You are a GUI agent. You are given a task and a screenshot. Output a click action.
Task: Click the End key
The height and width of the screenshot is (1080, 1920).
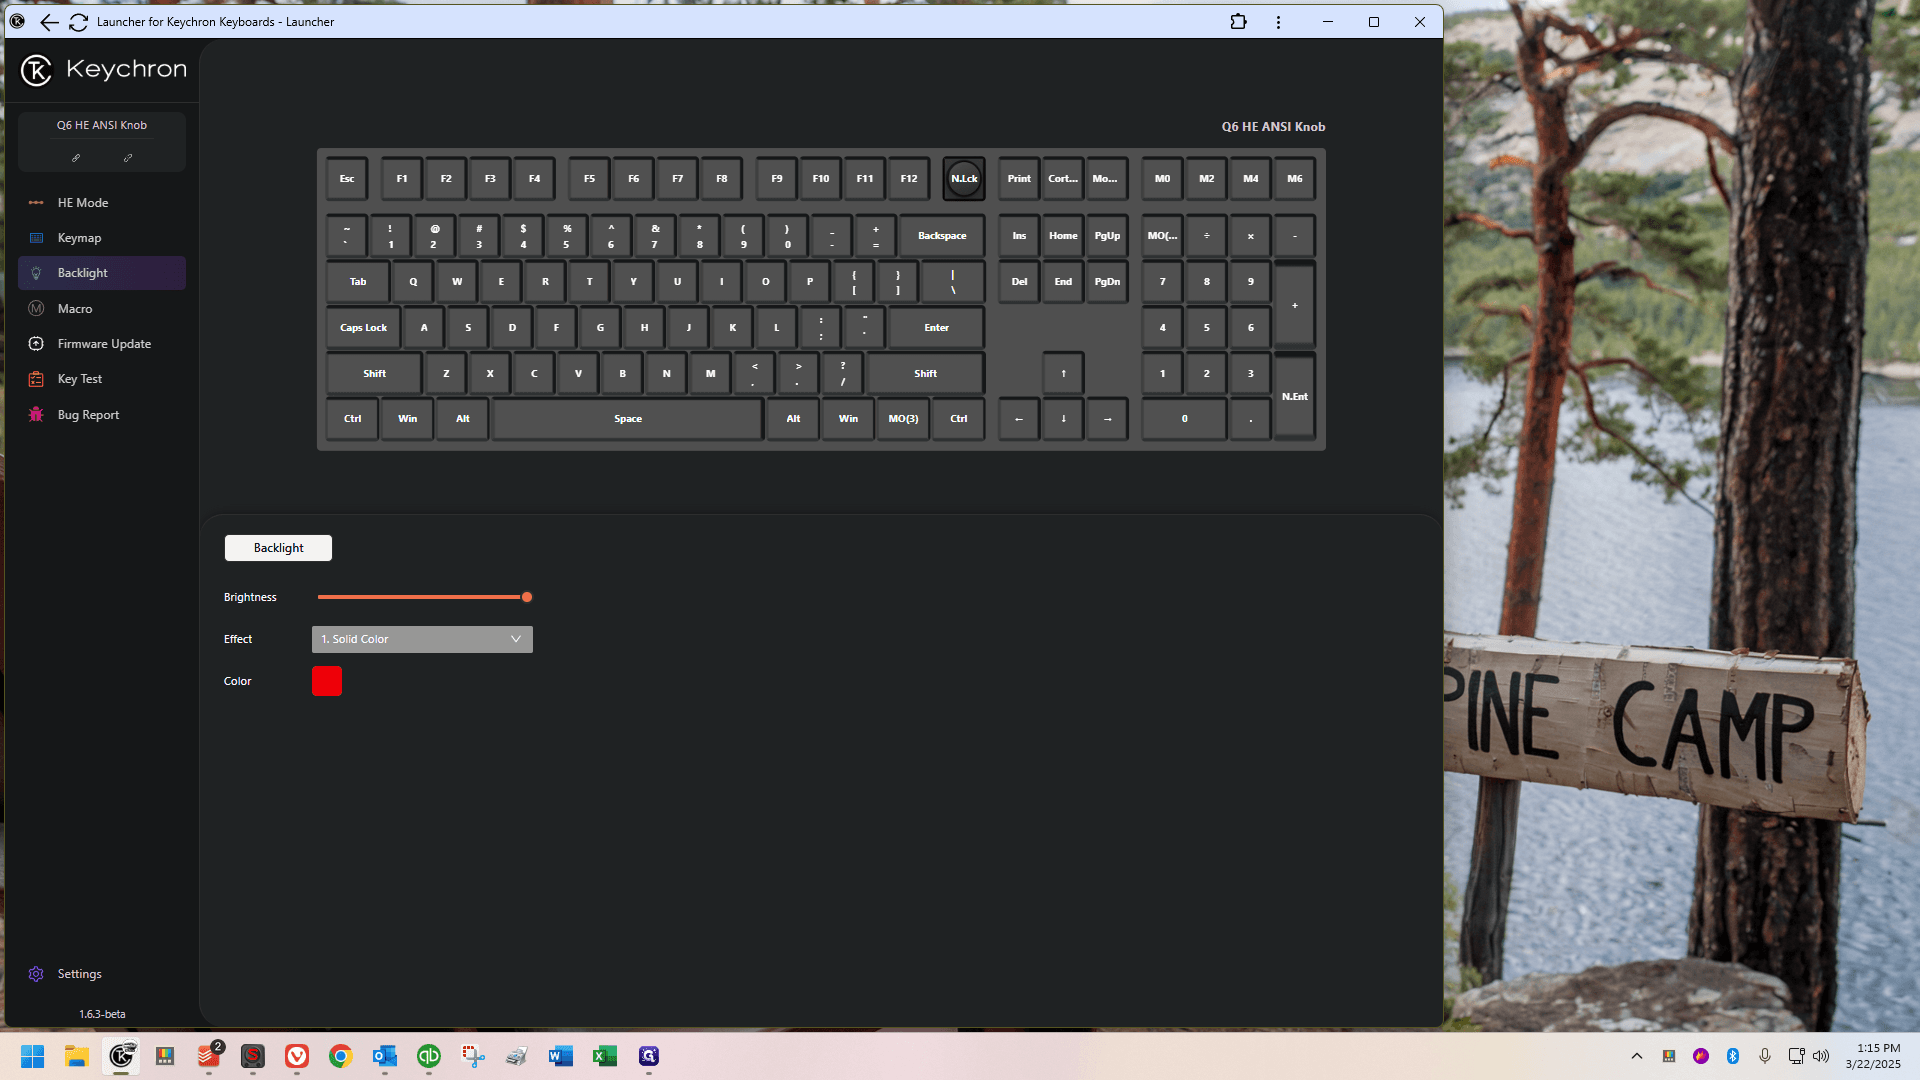coord(1063,282)
